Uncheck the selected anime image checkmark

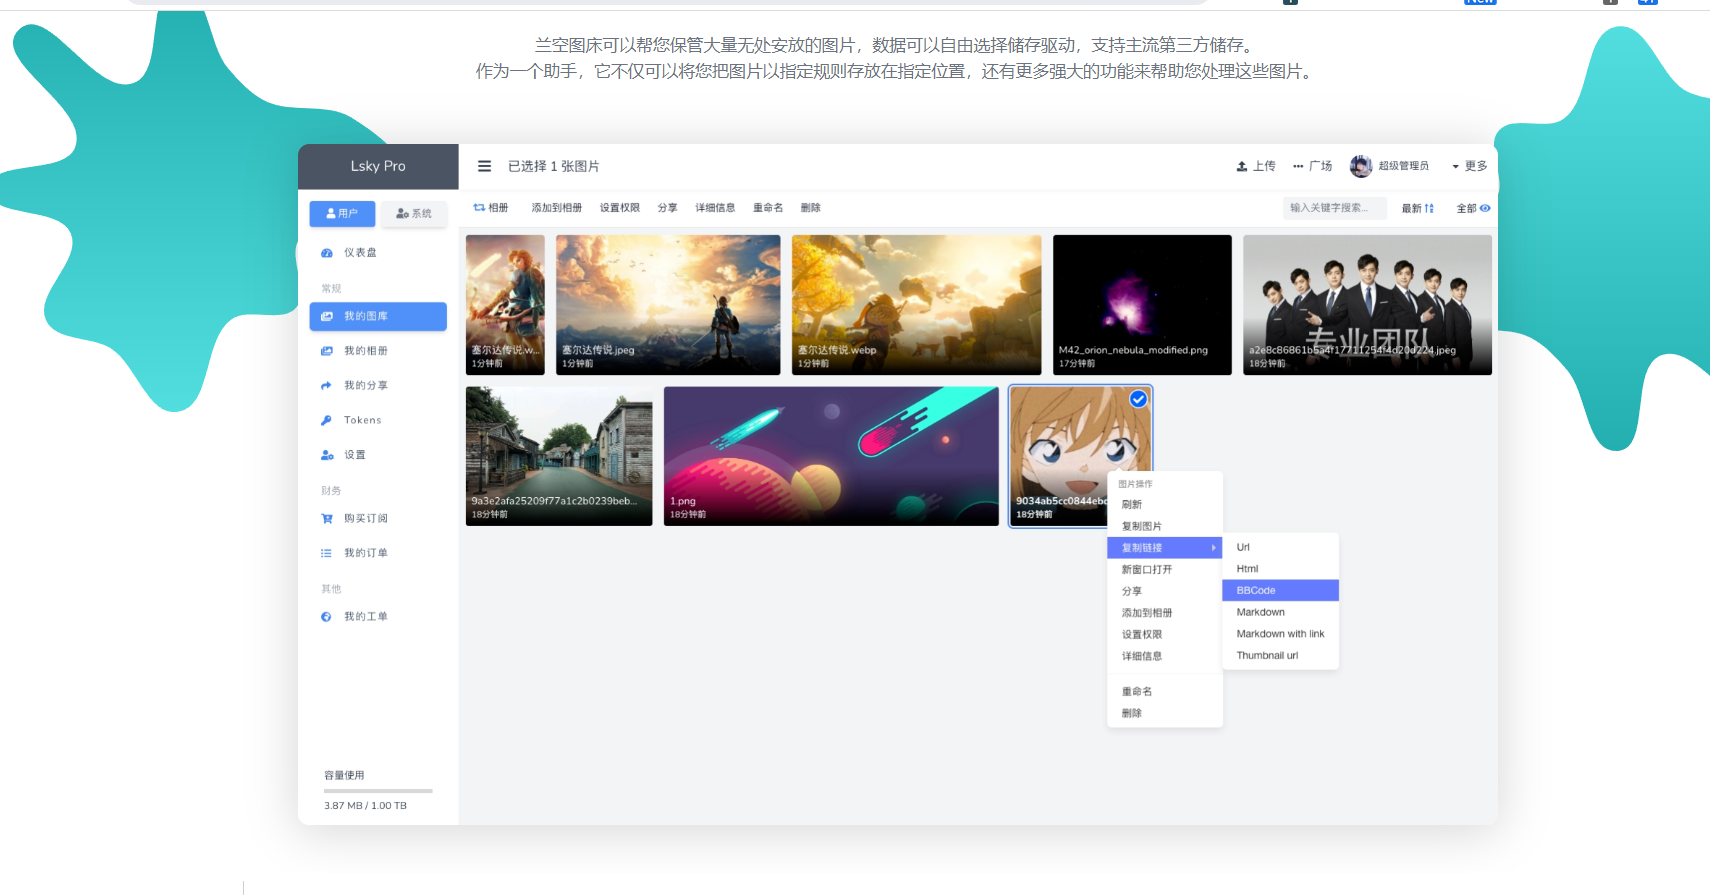pyautogui.click(x=1138, y=399)
